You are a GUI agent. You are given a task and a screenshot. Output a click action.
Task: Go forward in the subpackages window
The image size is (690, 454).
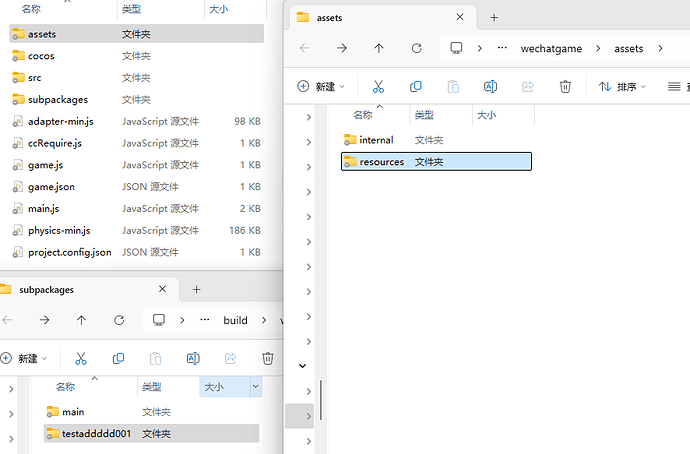click(44, 320)
